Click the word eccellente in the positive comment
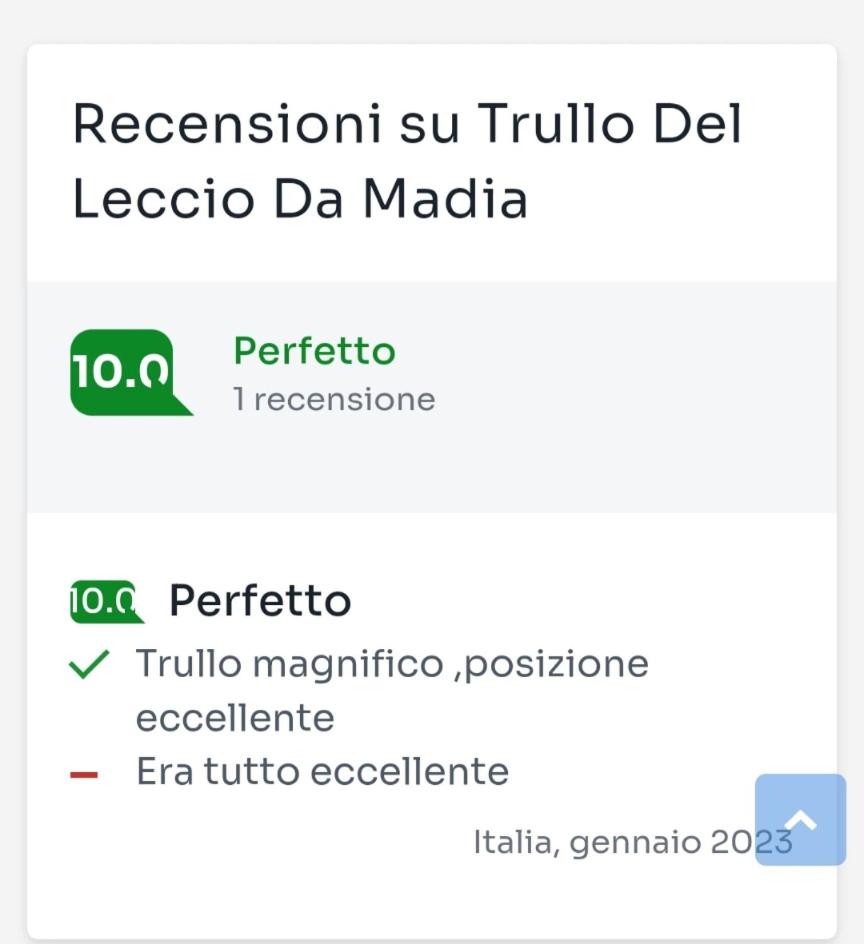The height and width of the screenshot is (944, 864). pyautogui.click(x=235, y=718)
